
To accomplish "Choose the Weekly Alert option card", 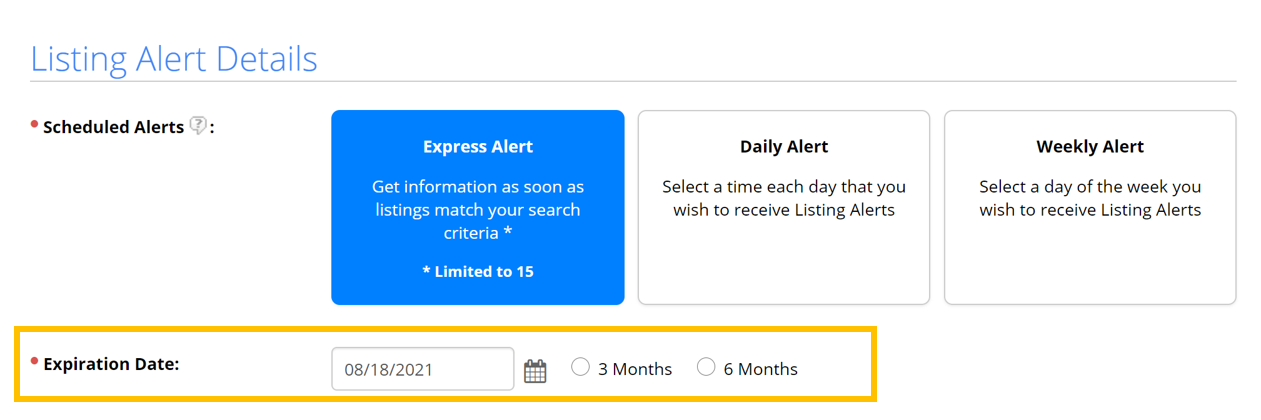I will pyautogui.click(x=1090, y=207).
